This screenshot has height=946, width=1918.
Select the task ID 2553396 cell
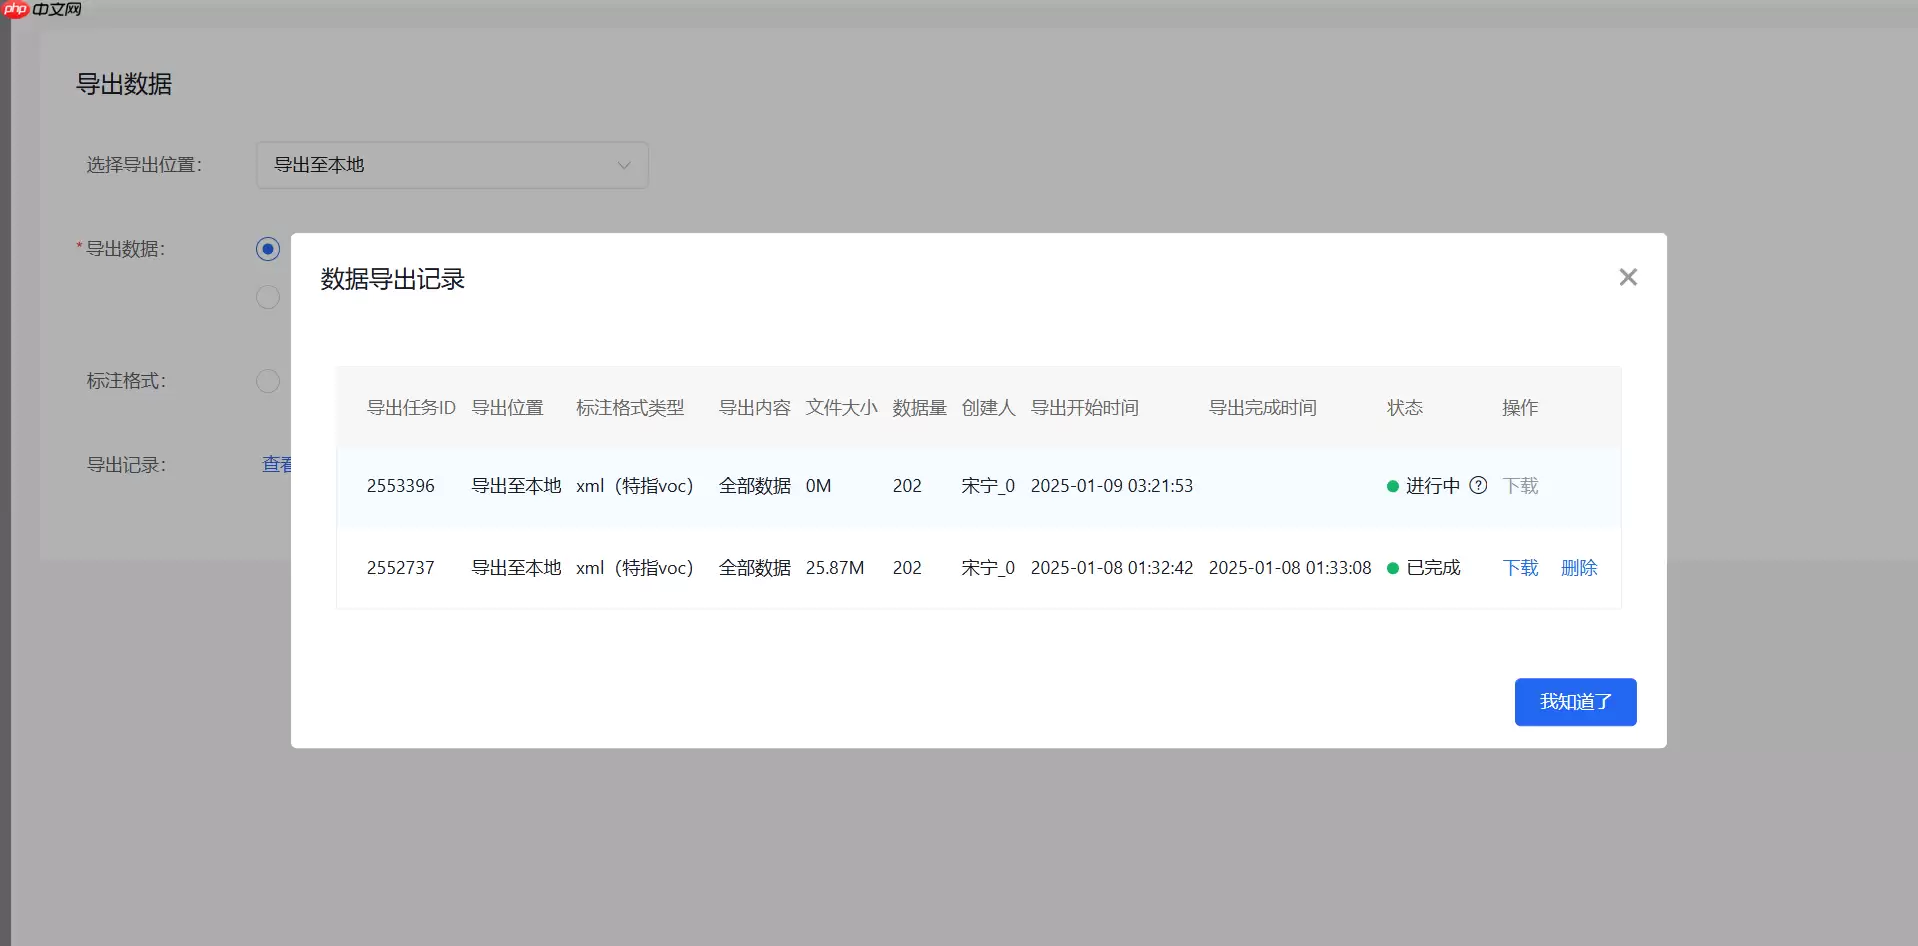(x=400, y=486)
